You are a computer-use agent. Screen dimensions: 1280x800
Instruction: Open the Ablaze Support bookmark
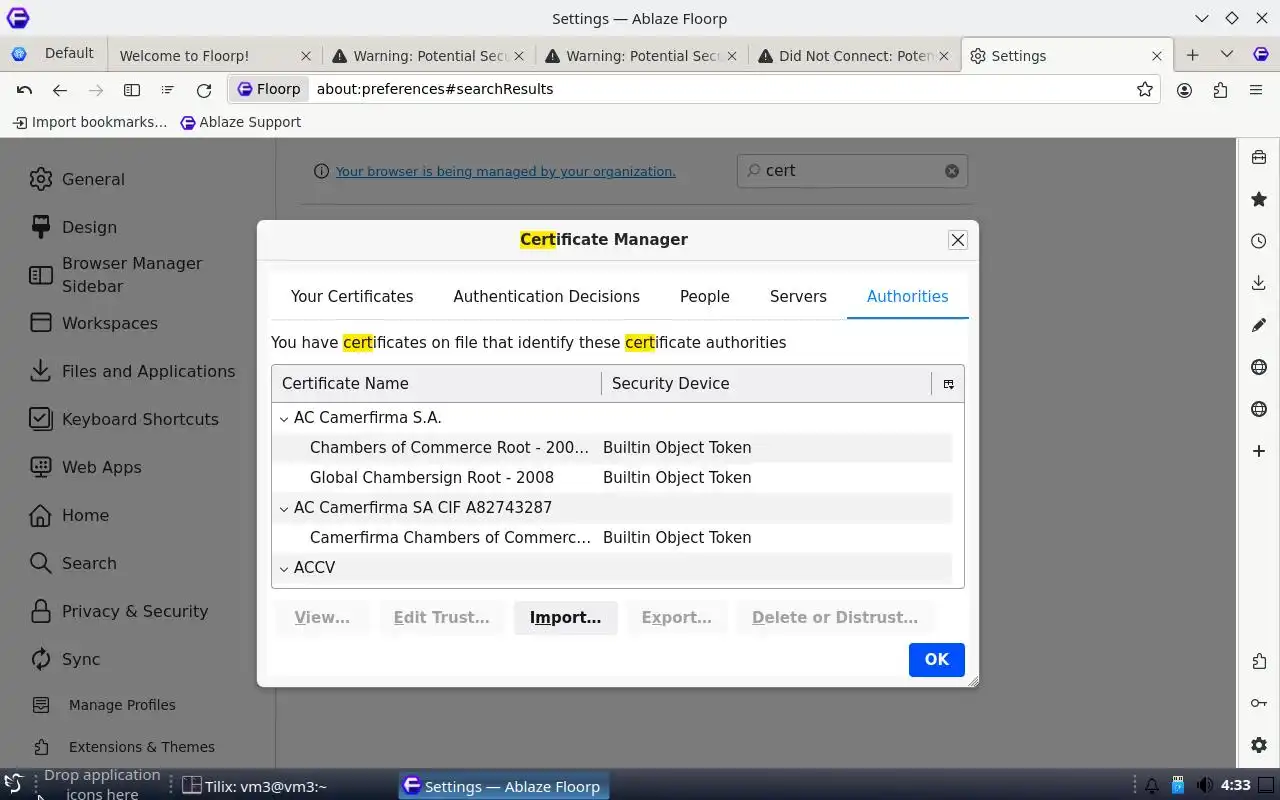(x=240, y=122)
